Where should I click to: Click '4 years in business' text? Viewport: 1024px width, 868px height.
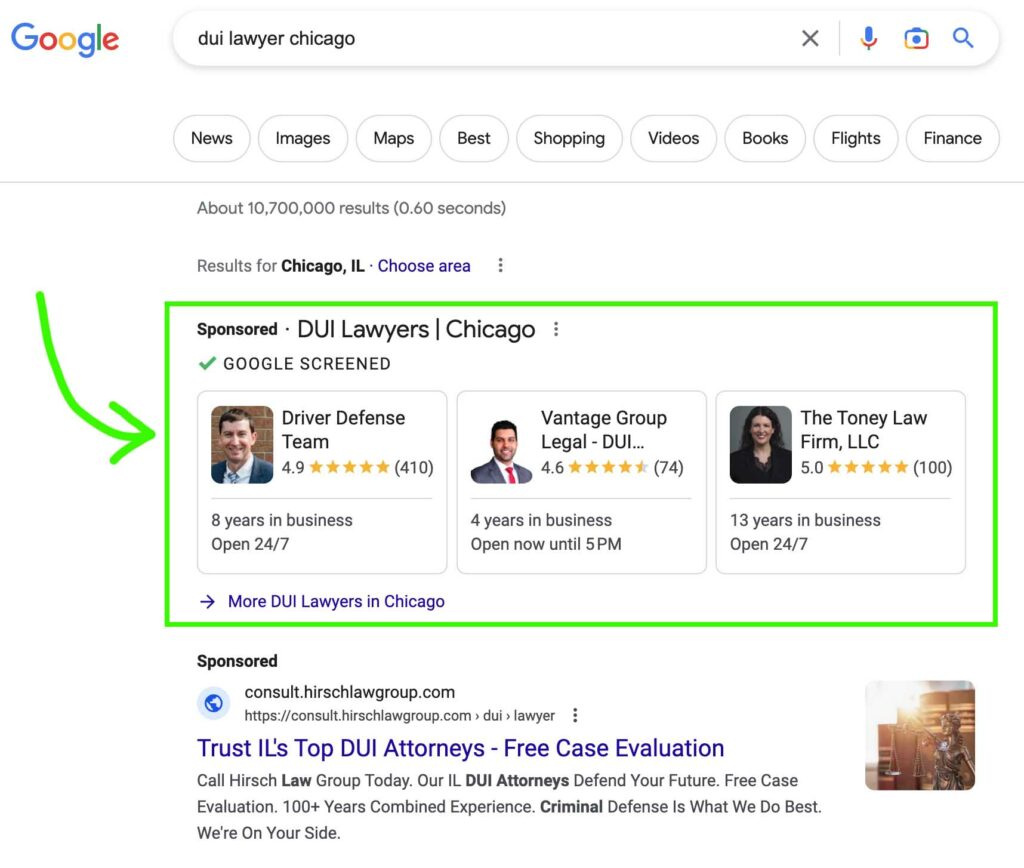point(541,521)
